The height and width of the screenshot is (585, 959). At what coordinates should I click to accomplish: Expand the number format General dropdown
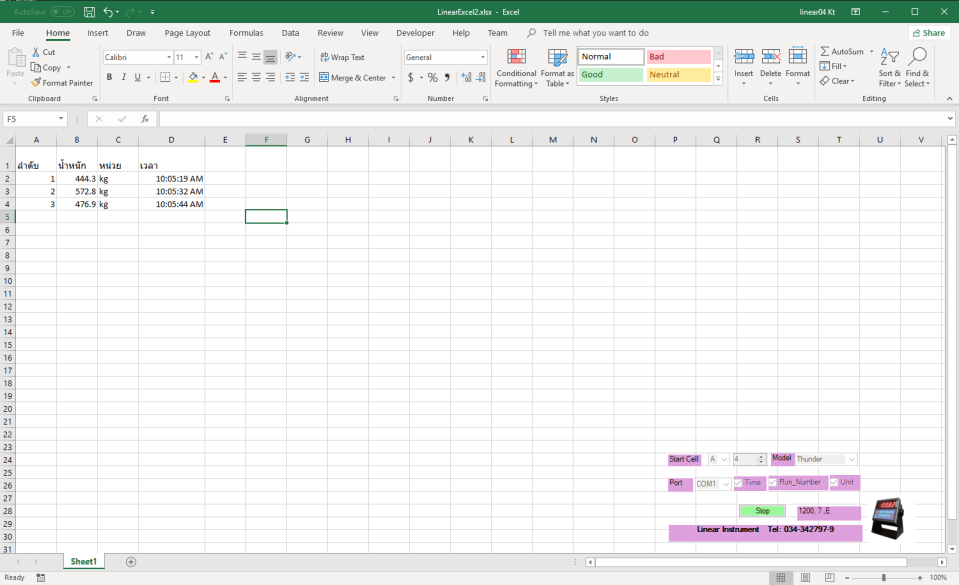tap(483, 58)
